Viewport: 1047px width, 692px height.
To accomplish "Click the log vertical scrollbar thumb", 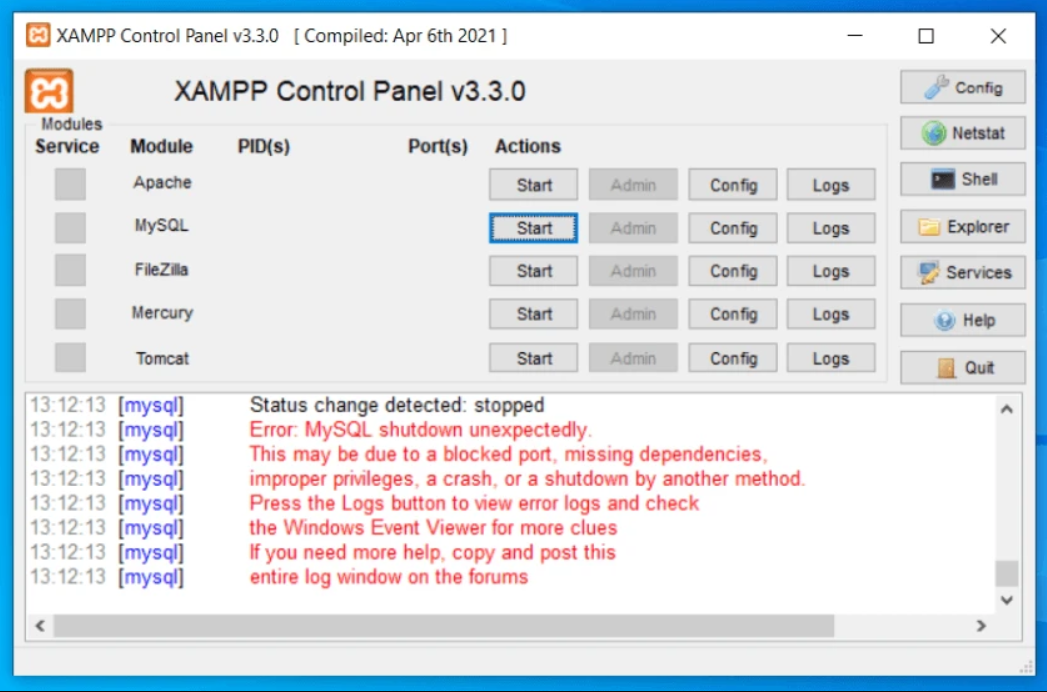I will click(x=1007, y=573).
